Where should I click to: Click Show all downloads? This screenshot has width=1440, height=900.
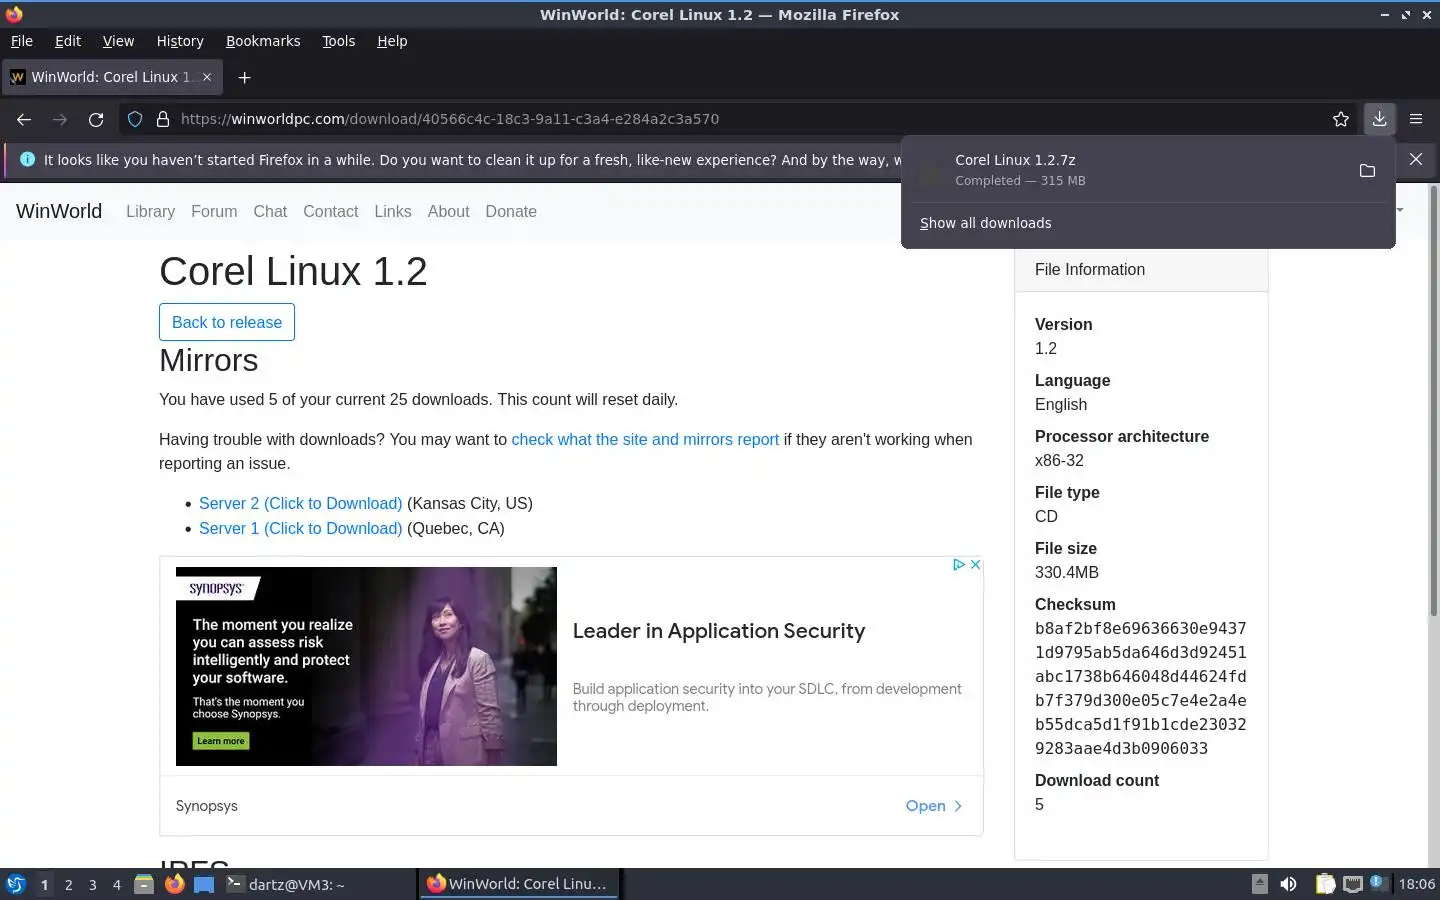coord(985,223)
